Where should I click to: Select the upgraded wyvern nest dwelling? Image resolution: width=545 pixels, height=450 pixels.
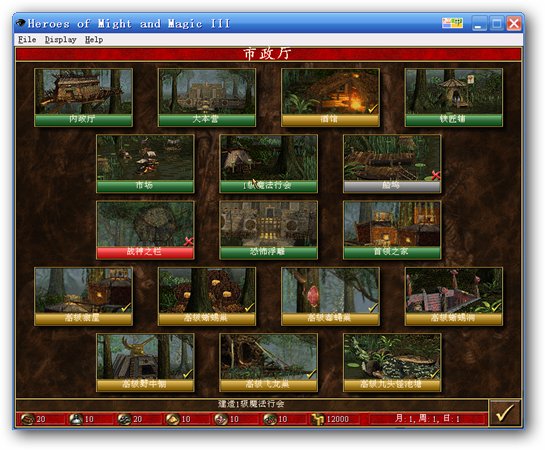pyautogui.click(x=269, y=363)
